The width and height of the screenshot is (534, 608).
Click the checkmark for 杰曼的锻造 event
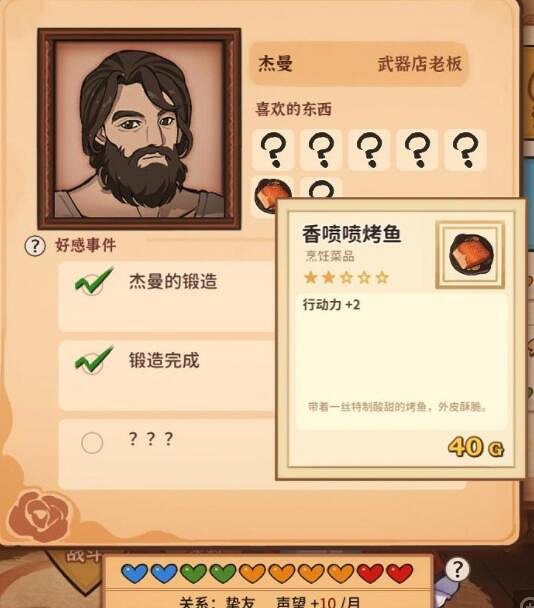point(93,281)
